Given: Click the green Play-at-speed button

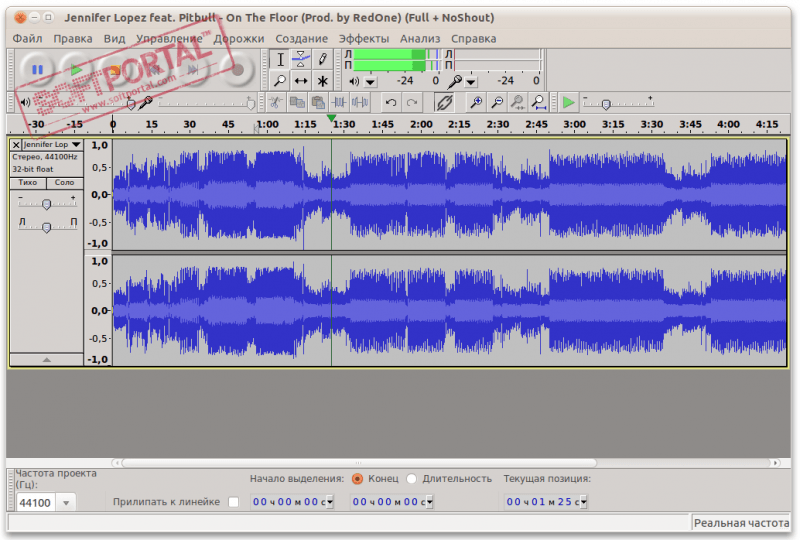Looking at the screenshot, I should coord(568,103).
